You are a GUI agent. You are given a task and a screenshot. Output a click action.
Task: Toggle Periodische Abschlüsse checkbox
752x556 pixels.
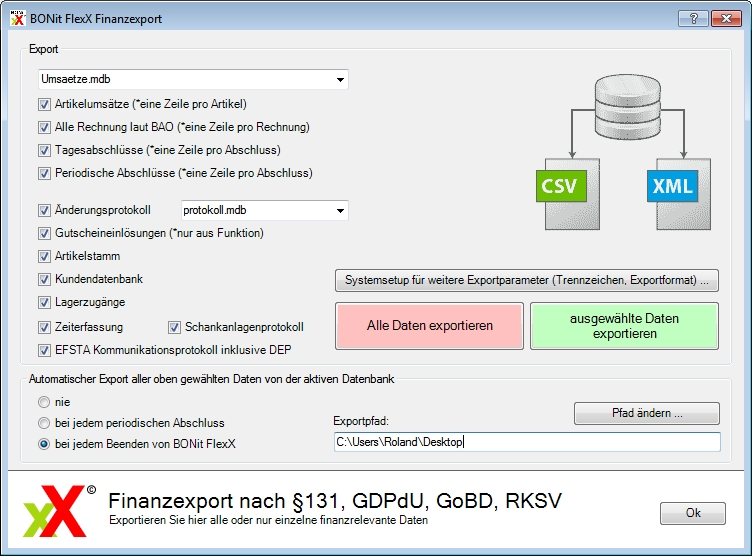tap(44, 173)
